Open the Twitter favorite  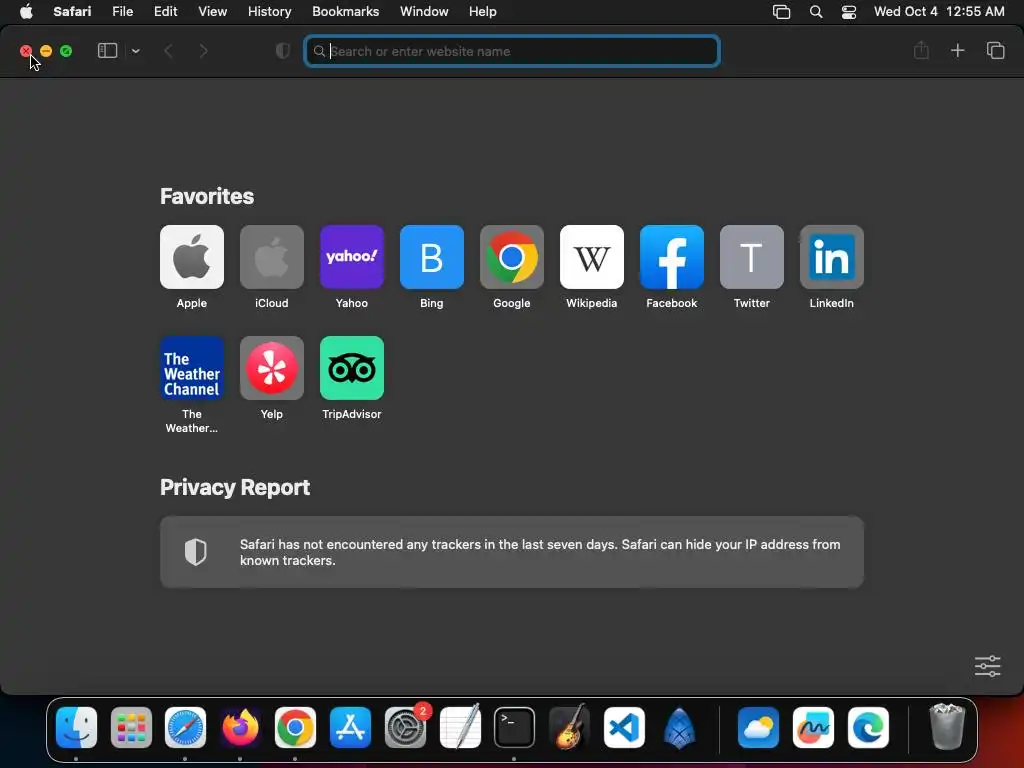[752, 257]
